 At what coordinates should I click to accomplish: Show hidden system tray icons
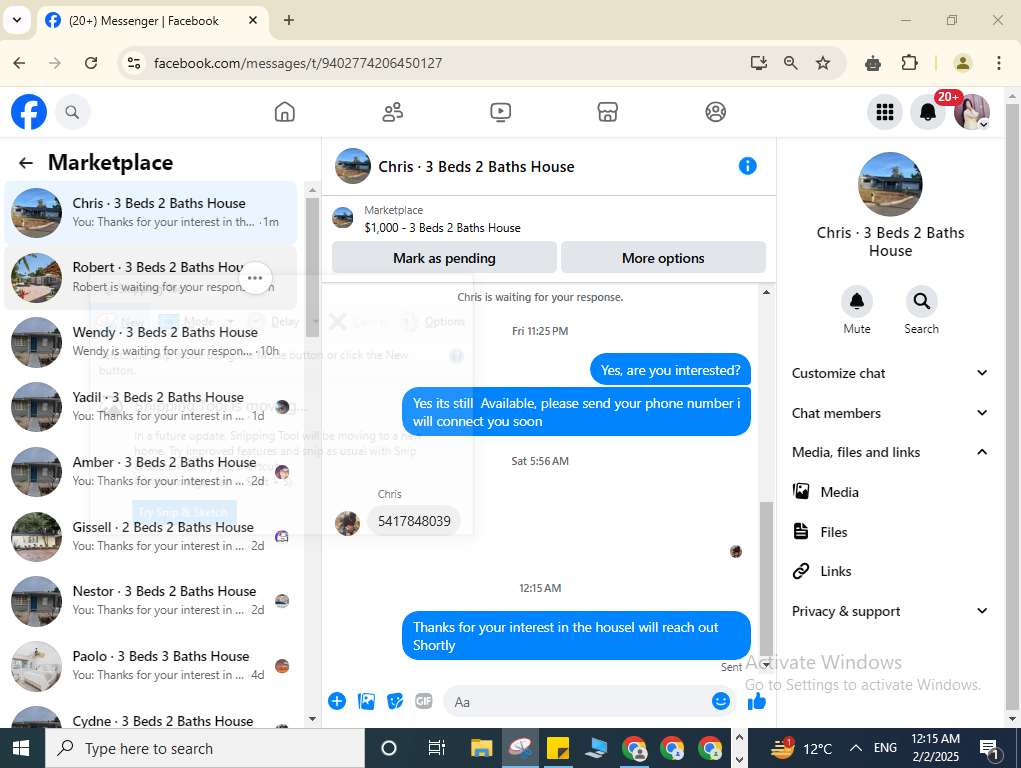(856, 748)
